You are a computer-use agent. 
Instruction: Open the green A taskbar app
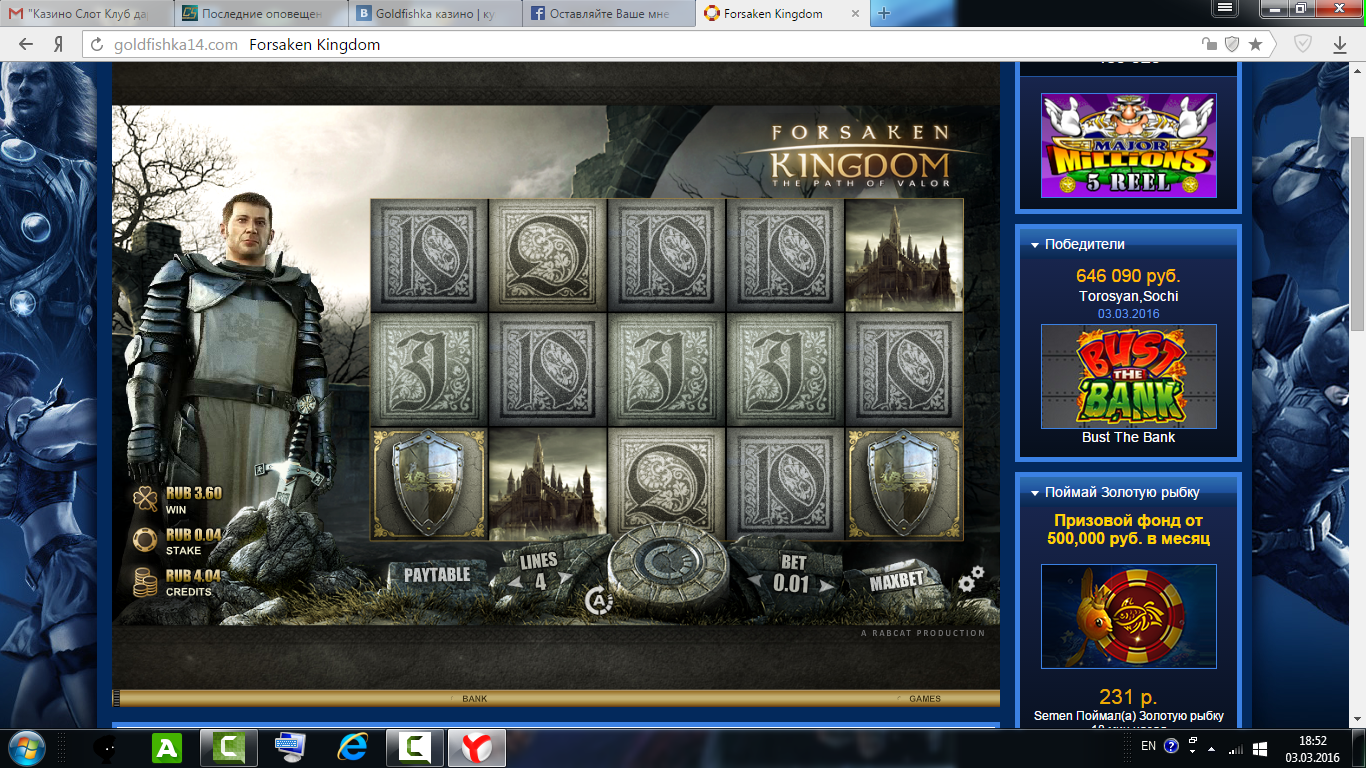coord(167,748)
